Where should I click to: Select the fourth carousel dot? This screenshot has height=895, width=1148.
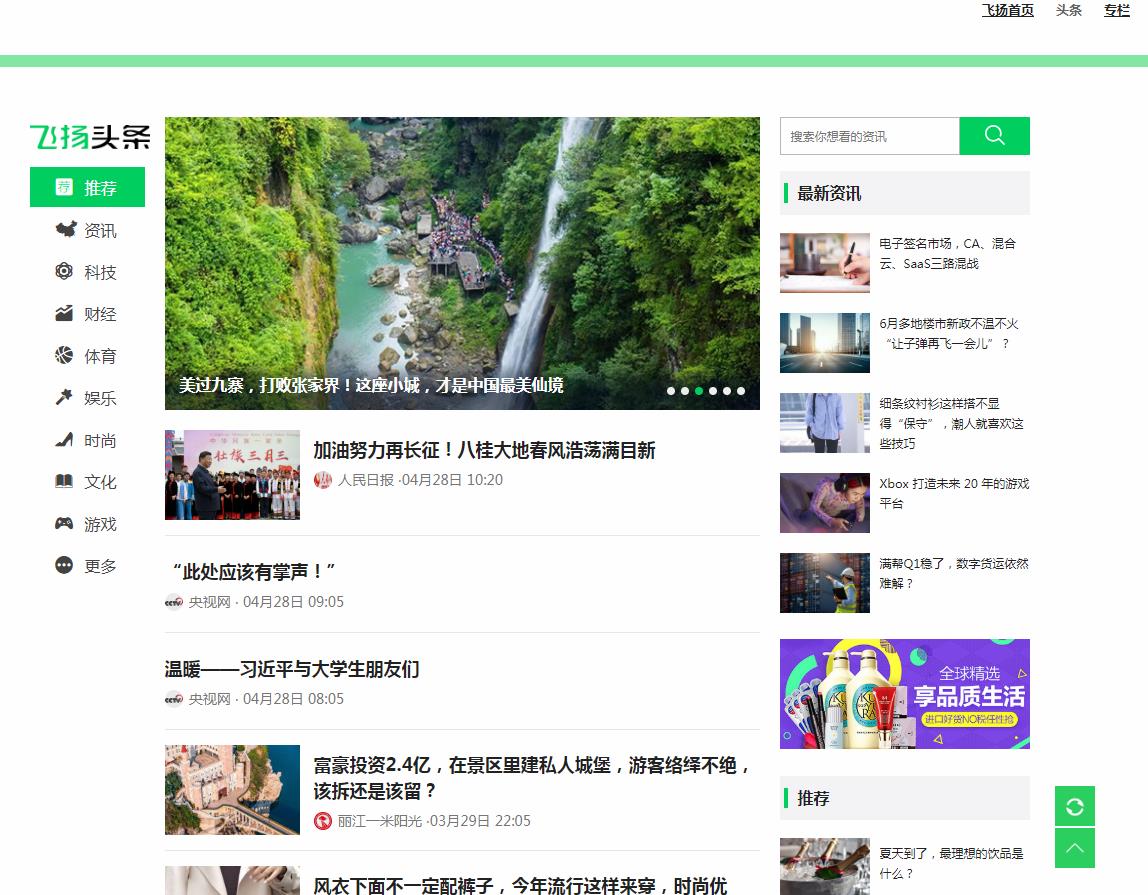(713, 391)
